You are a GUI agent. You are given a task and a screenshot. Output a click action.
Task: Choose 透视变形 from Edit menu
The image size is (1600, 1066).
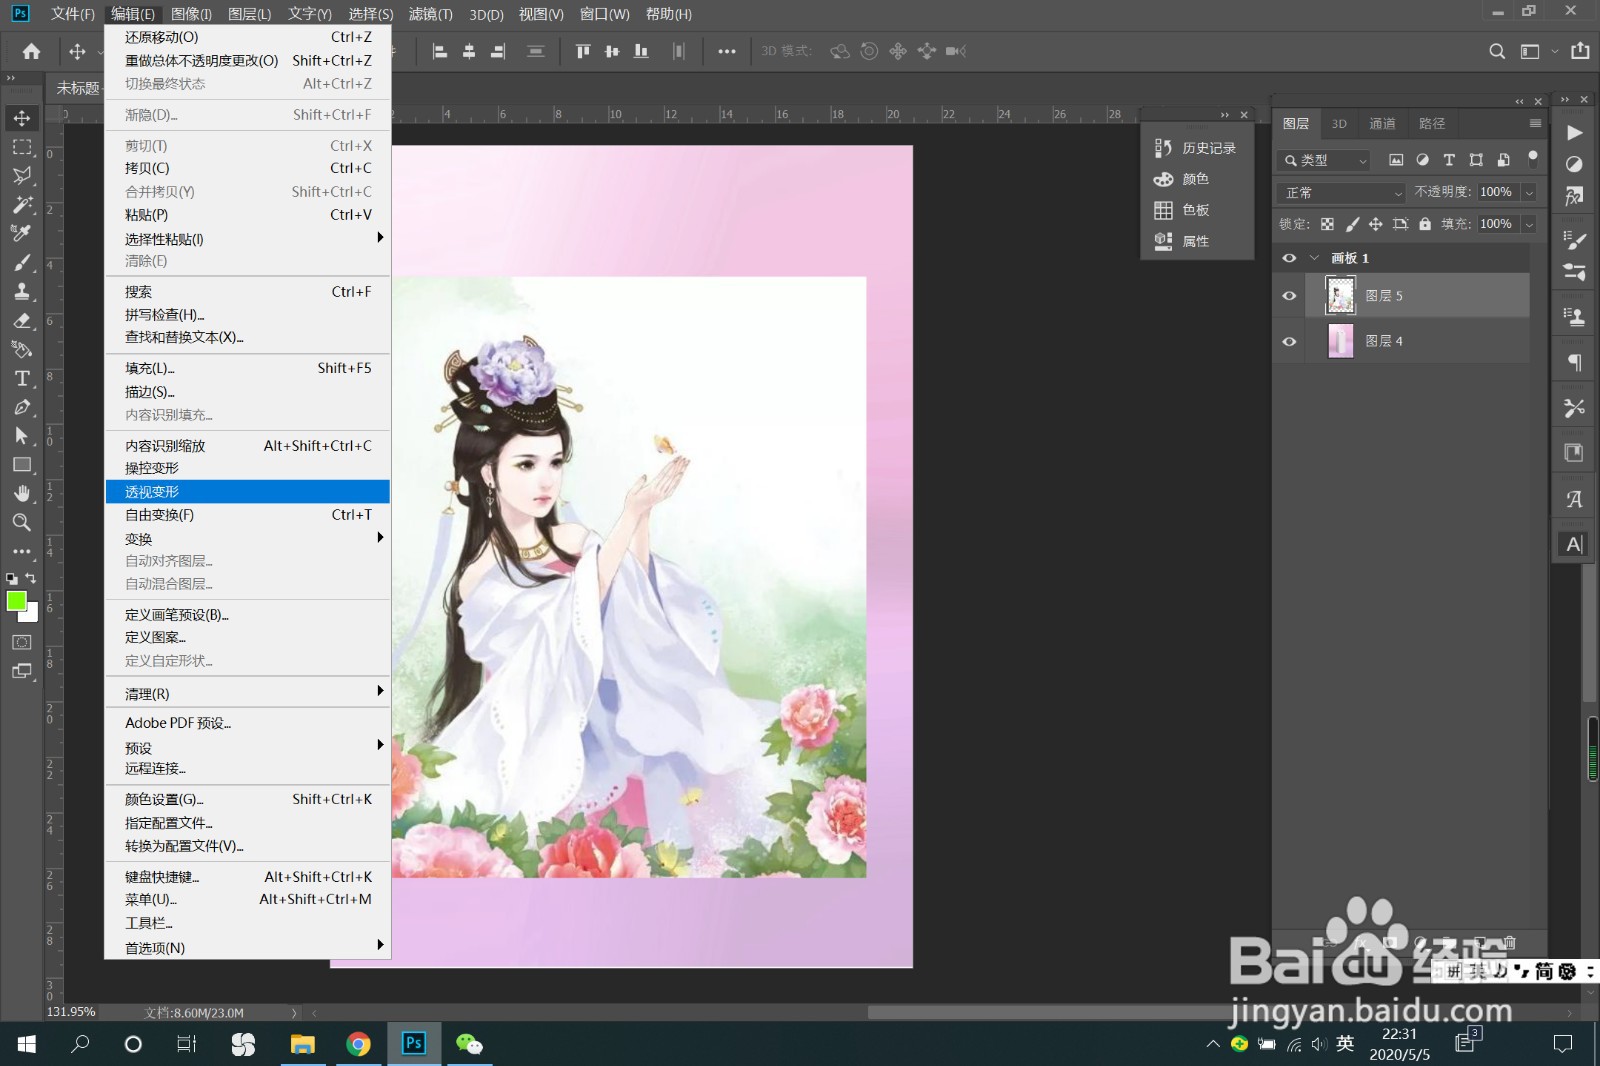(247, 491)
